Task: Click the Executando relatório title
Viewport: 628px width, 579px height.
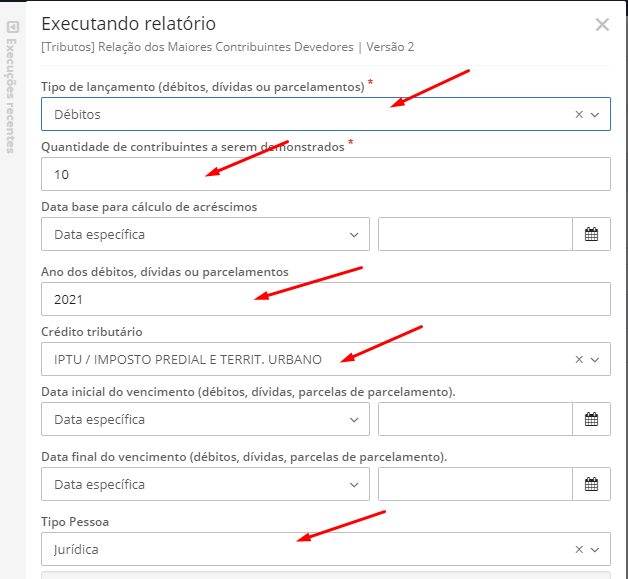Action: click(129, 24)
